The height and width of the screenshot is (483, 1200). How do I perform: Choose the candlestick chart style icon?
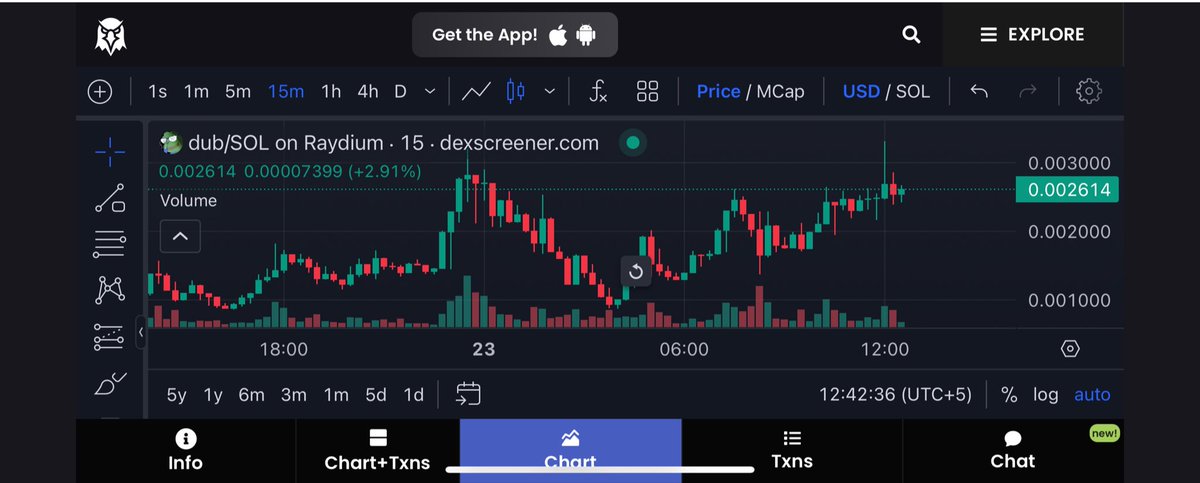tap(516, 92)
